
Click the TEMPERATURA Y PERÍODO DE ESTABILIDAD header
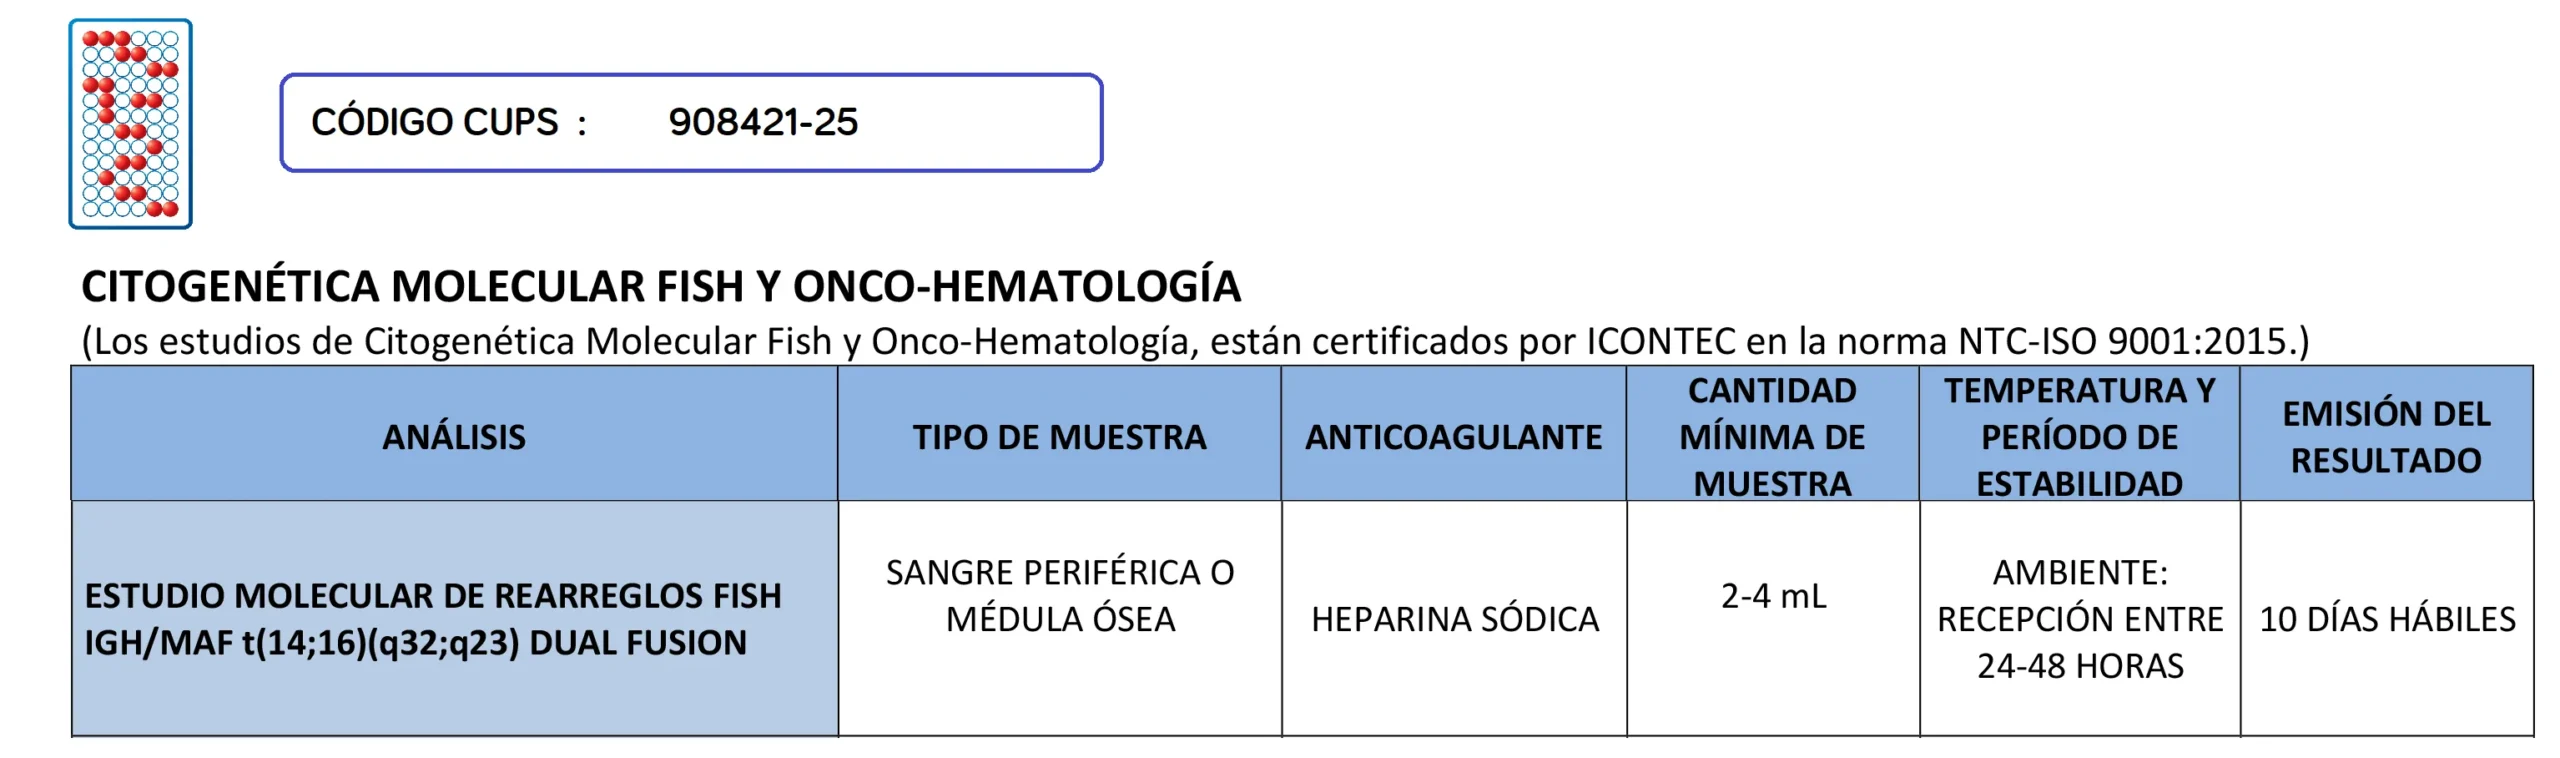coord(2079,437)
